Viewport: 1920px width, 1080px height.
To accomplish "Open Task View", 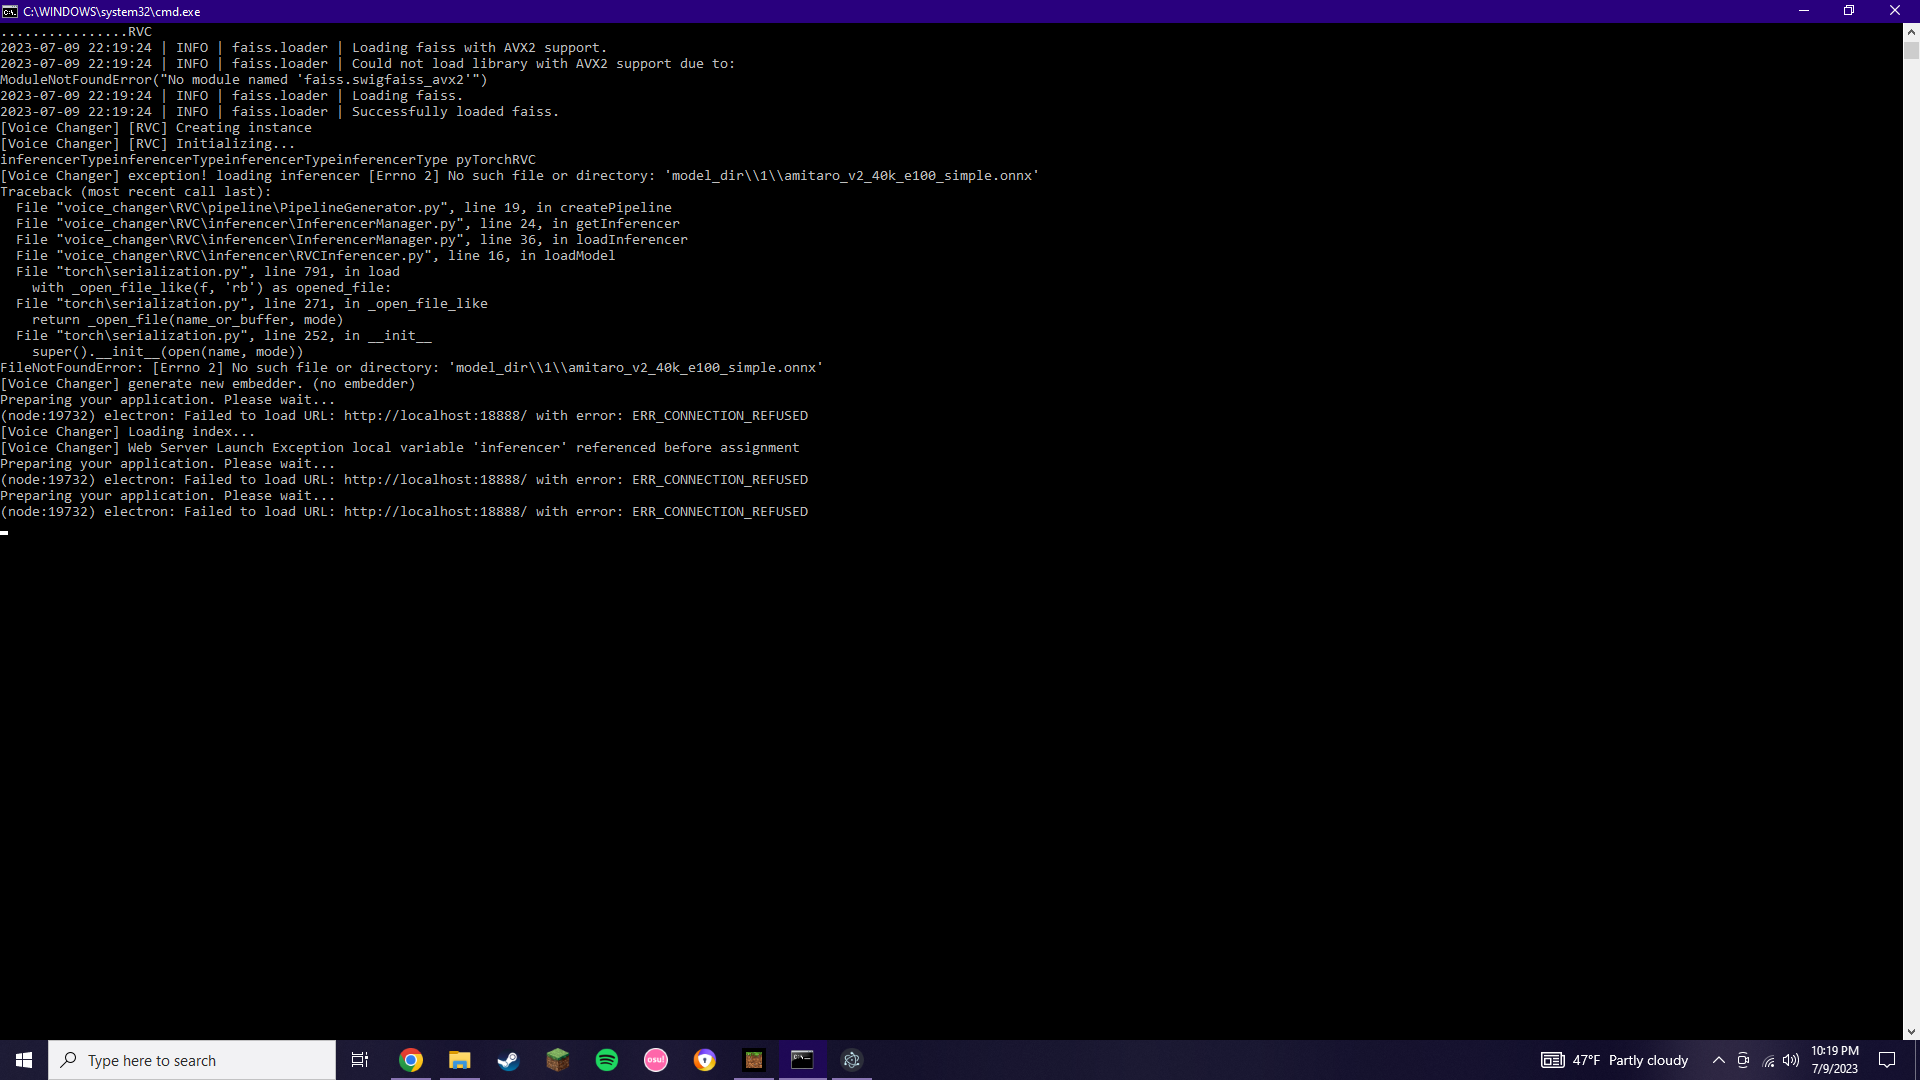I will (x=359, y=1060).
